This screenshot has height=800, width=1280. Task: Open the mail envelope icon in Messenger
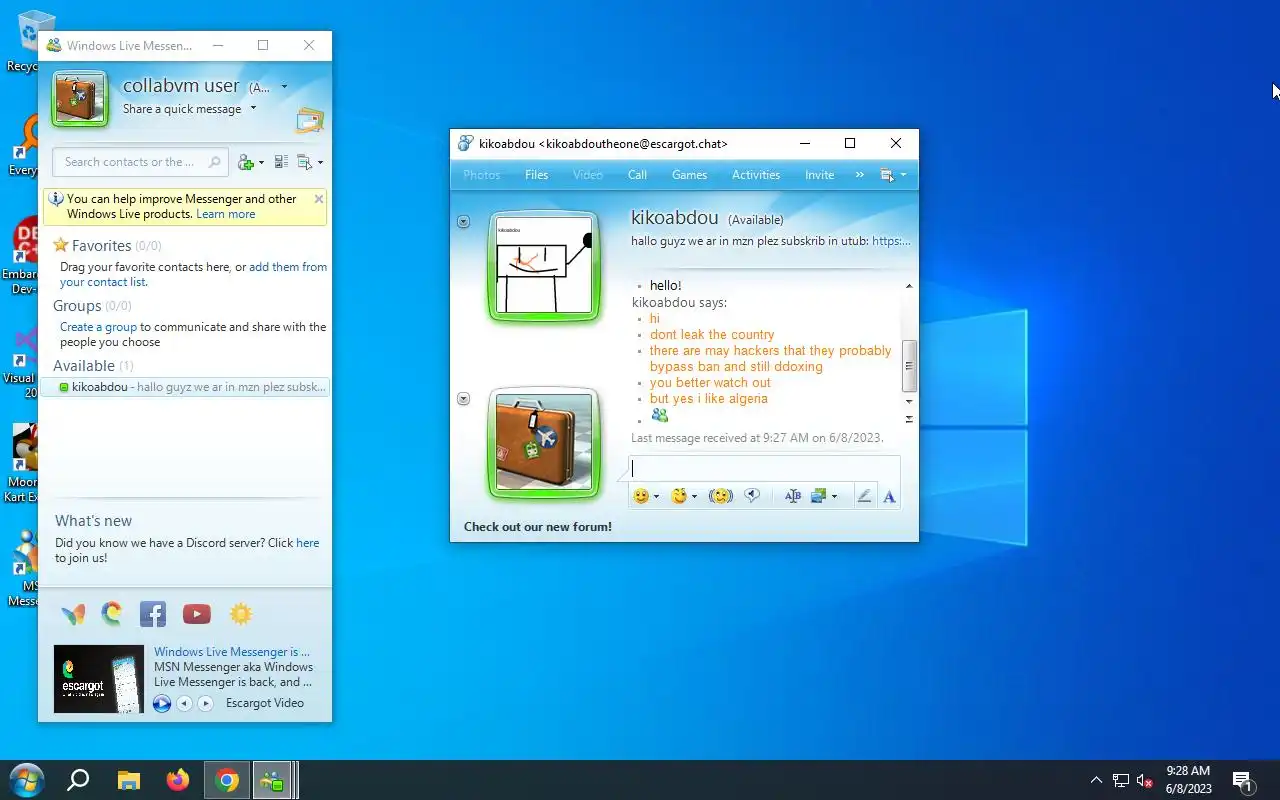click(x=310, y=120)
